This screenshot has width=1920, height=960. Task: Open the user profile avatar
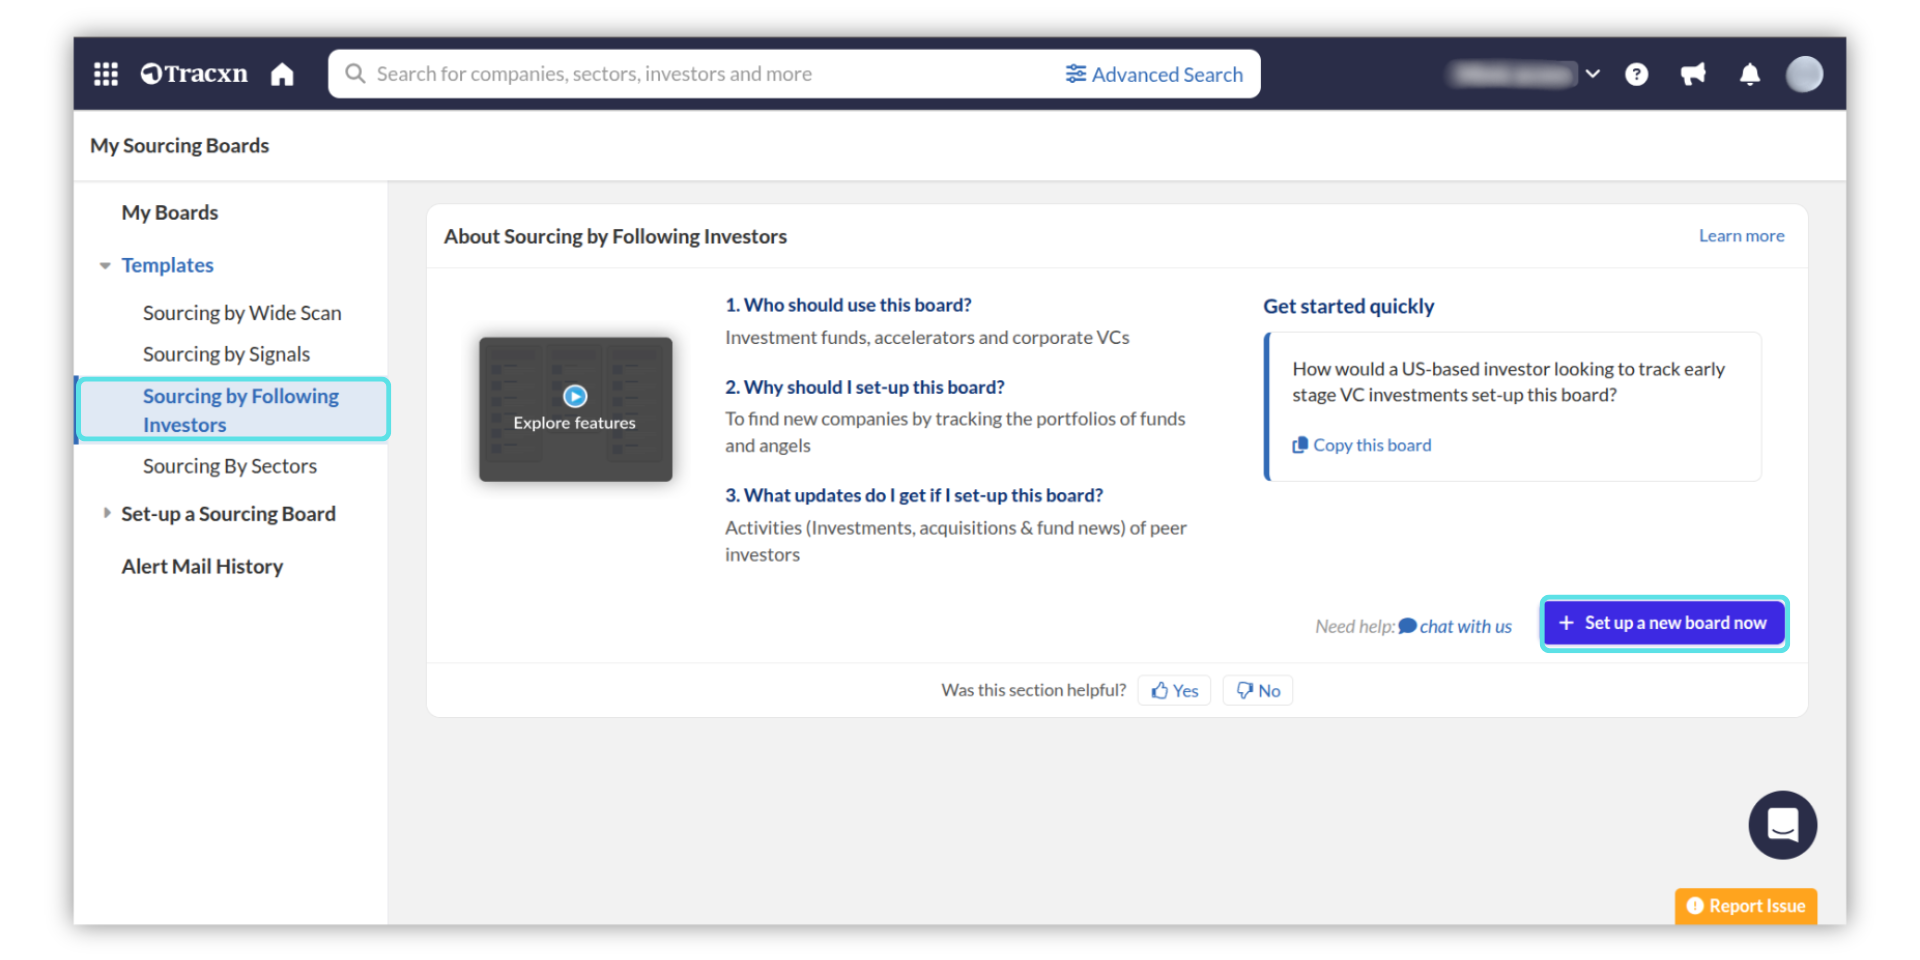coord(1804,74)
